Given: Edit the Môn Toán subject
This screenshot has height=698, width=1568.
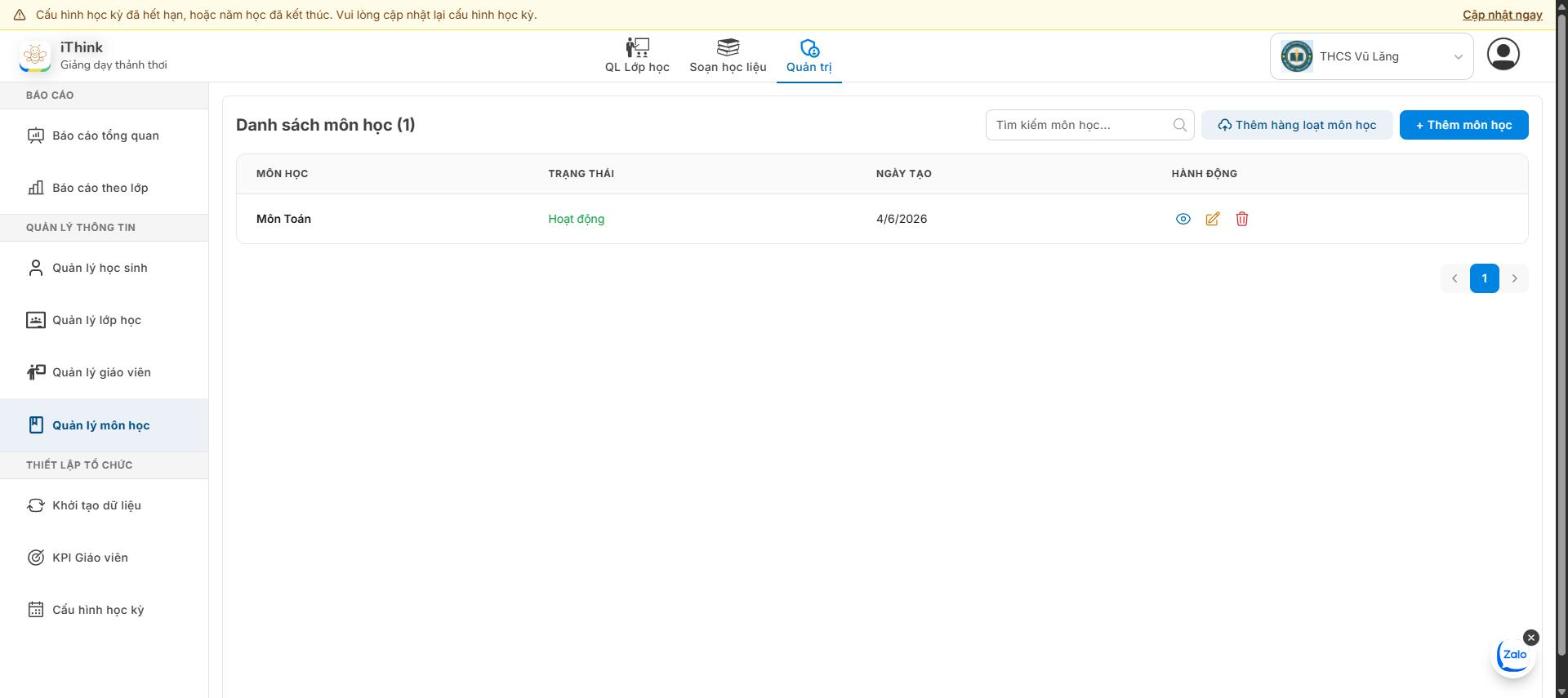Looking at the screenshot, I should point(1212,219).
